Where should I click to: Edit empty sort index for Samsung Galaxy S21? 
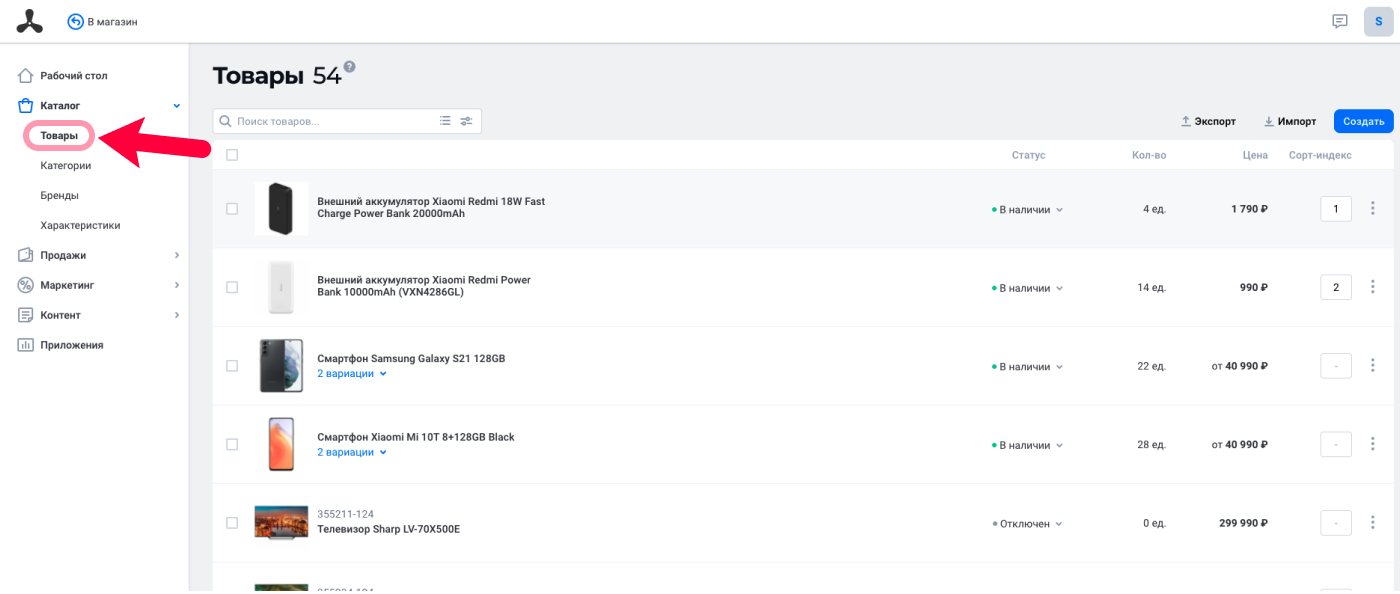coord(1336,366)
